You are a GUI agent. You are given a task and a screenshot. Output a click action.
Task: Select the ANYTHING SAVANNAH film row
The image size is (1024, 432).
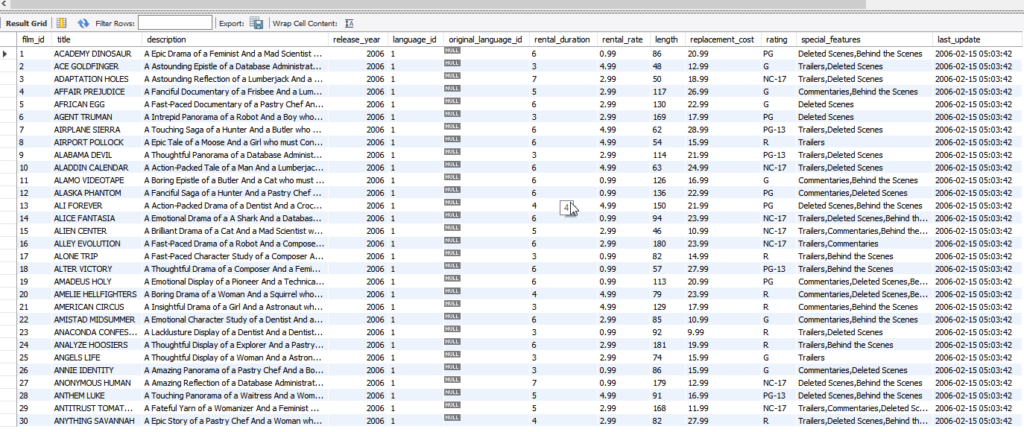(x=512, y=421)
